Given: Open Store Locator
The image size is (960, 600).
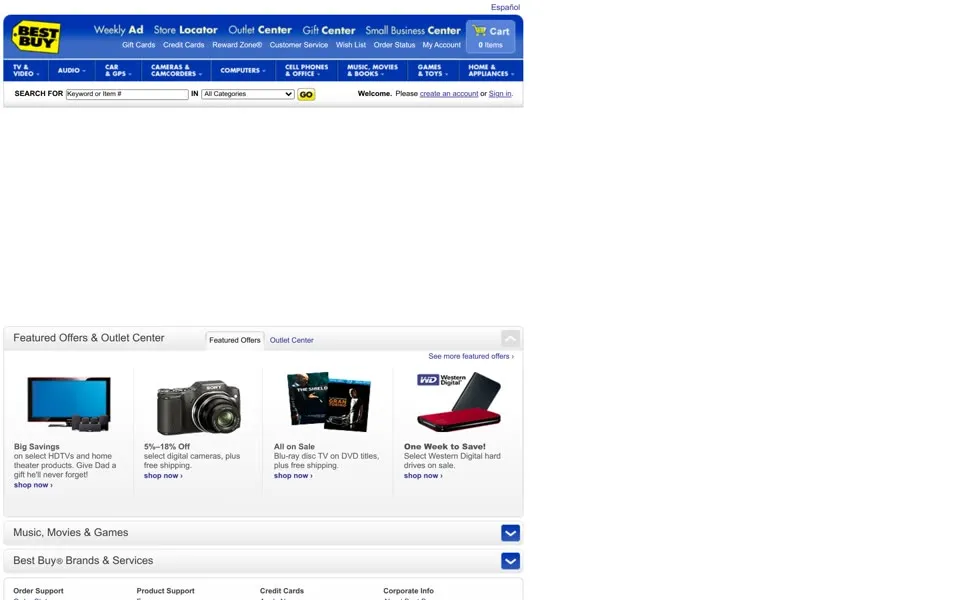Looking at the screenshot, I should [x=186, y=30].
